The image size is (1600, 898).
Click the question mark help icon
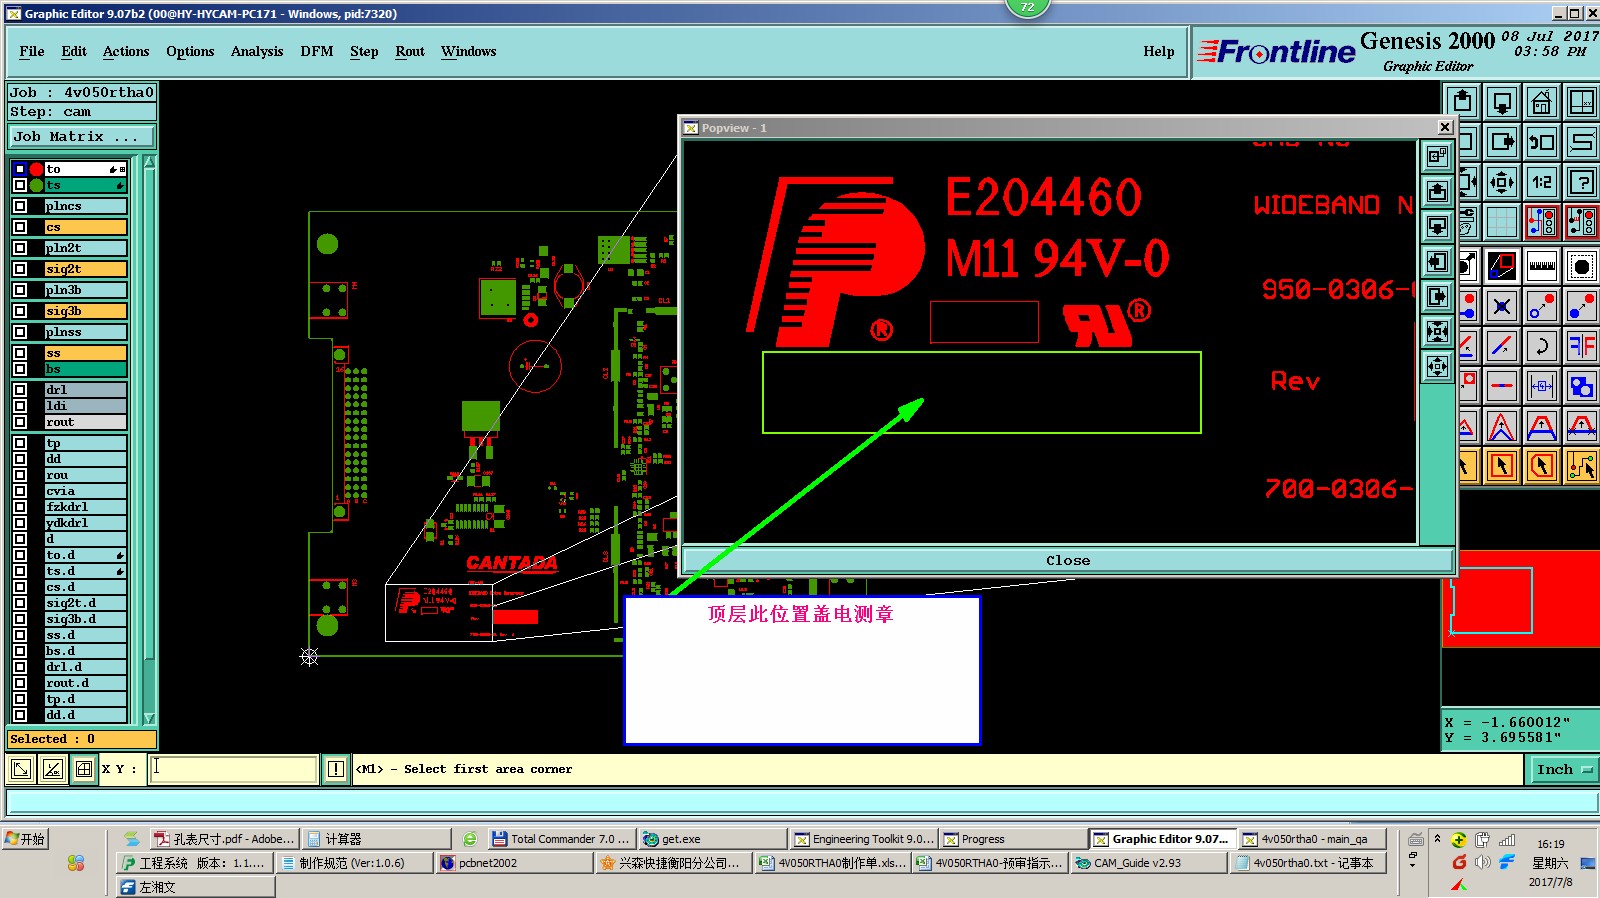click(1581, 182)
